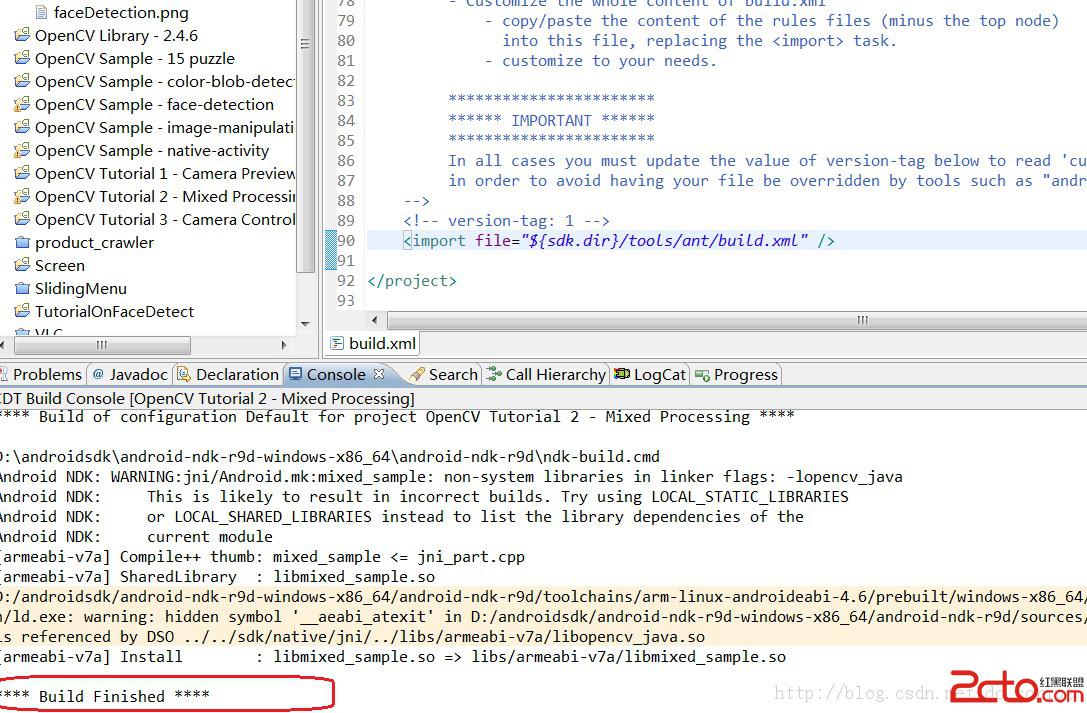Viewport: 1087px width, 713px height.
Task: Click the product_crawler folder icon
Action: coord(22,242)
